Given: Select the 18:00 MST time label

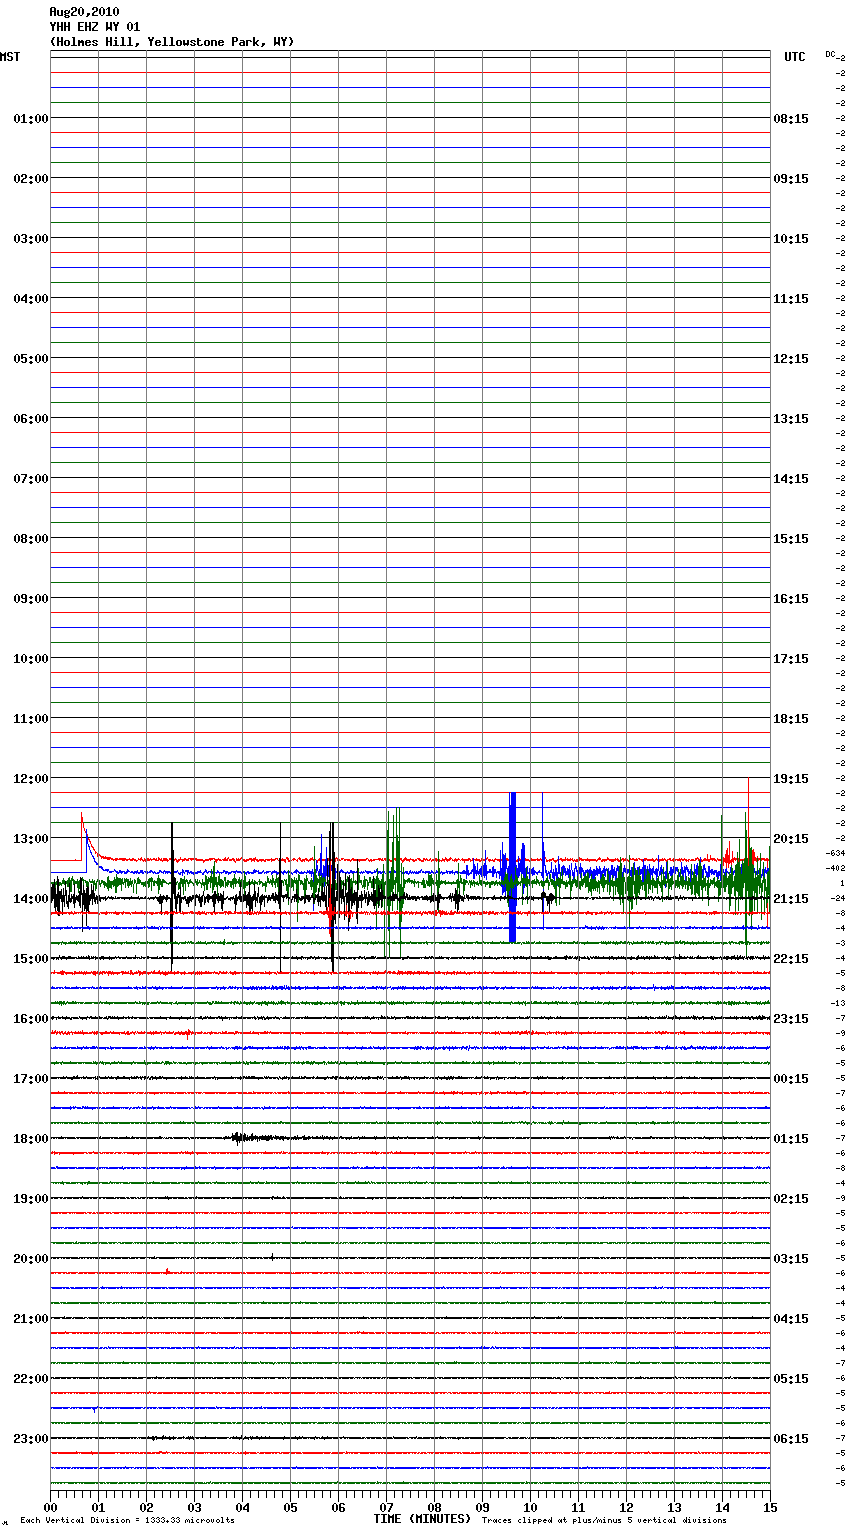Looking at the screenshot, I should pyautogui.click(x=31, y=1139).
